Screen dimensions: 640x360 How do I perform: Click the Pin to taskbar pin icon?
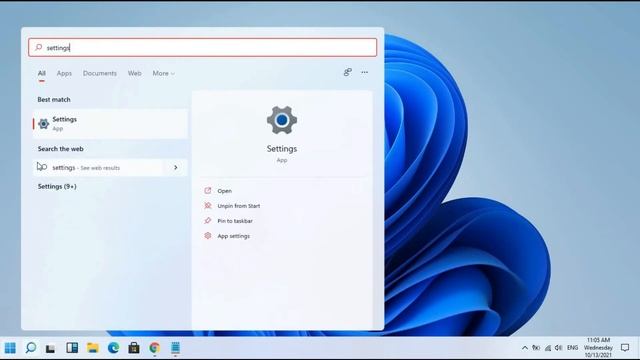pos(208,221)
